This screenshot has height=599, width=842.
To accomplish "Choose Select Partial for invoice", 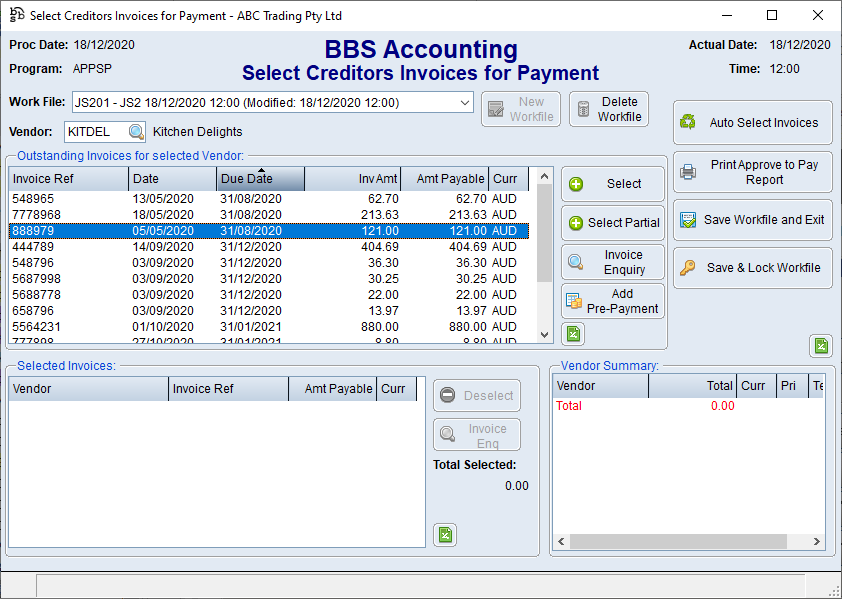I will 612,223.
